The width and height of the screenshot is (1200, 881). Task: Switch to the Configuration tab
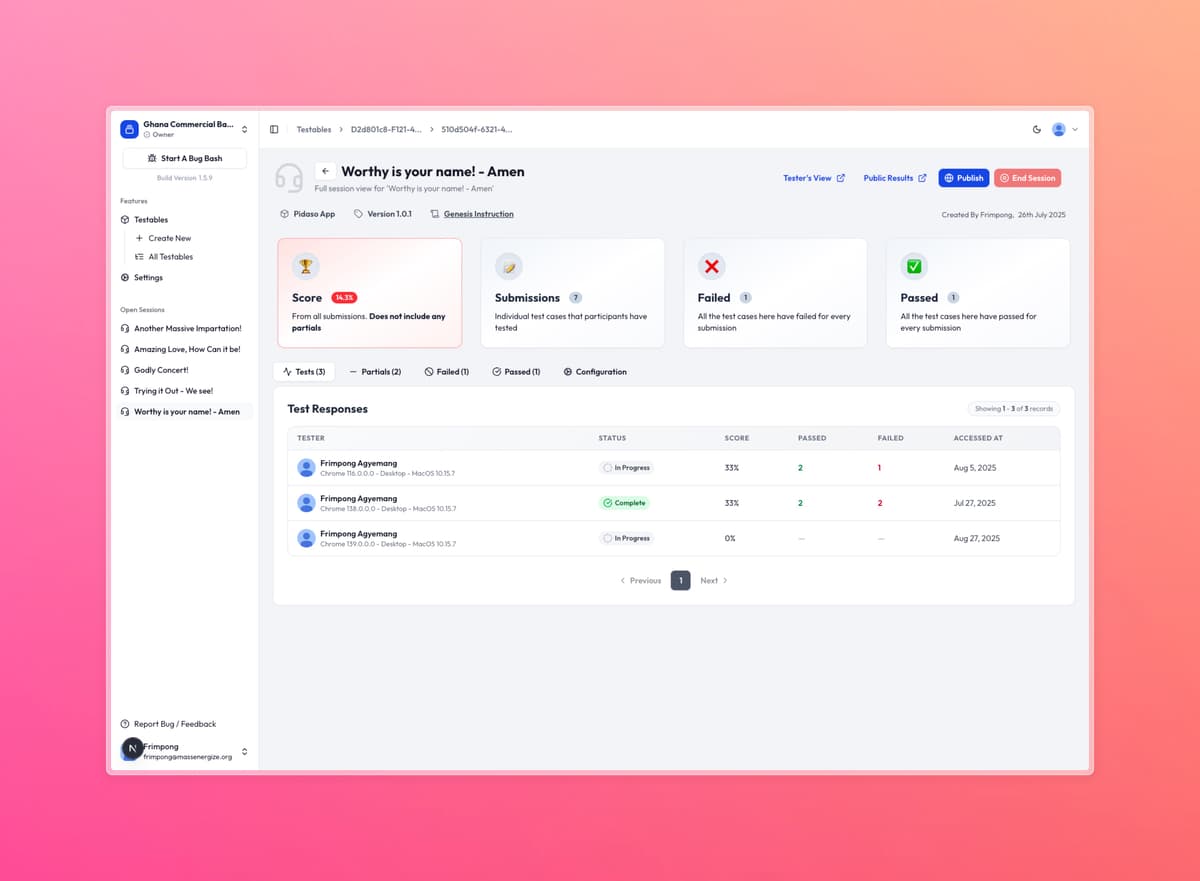594,371
